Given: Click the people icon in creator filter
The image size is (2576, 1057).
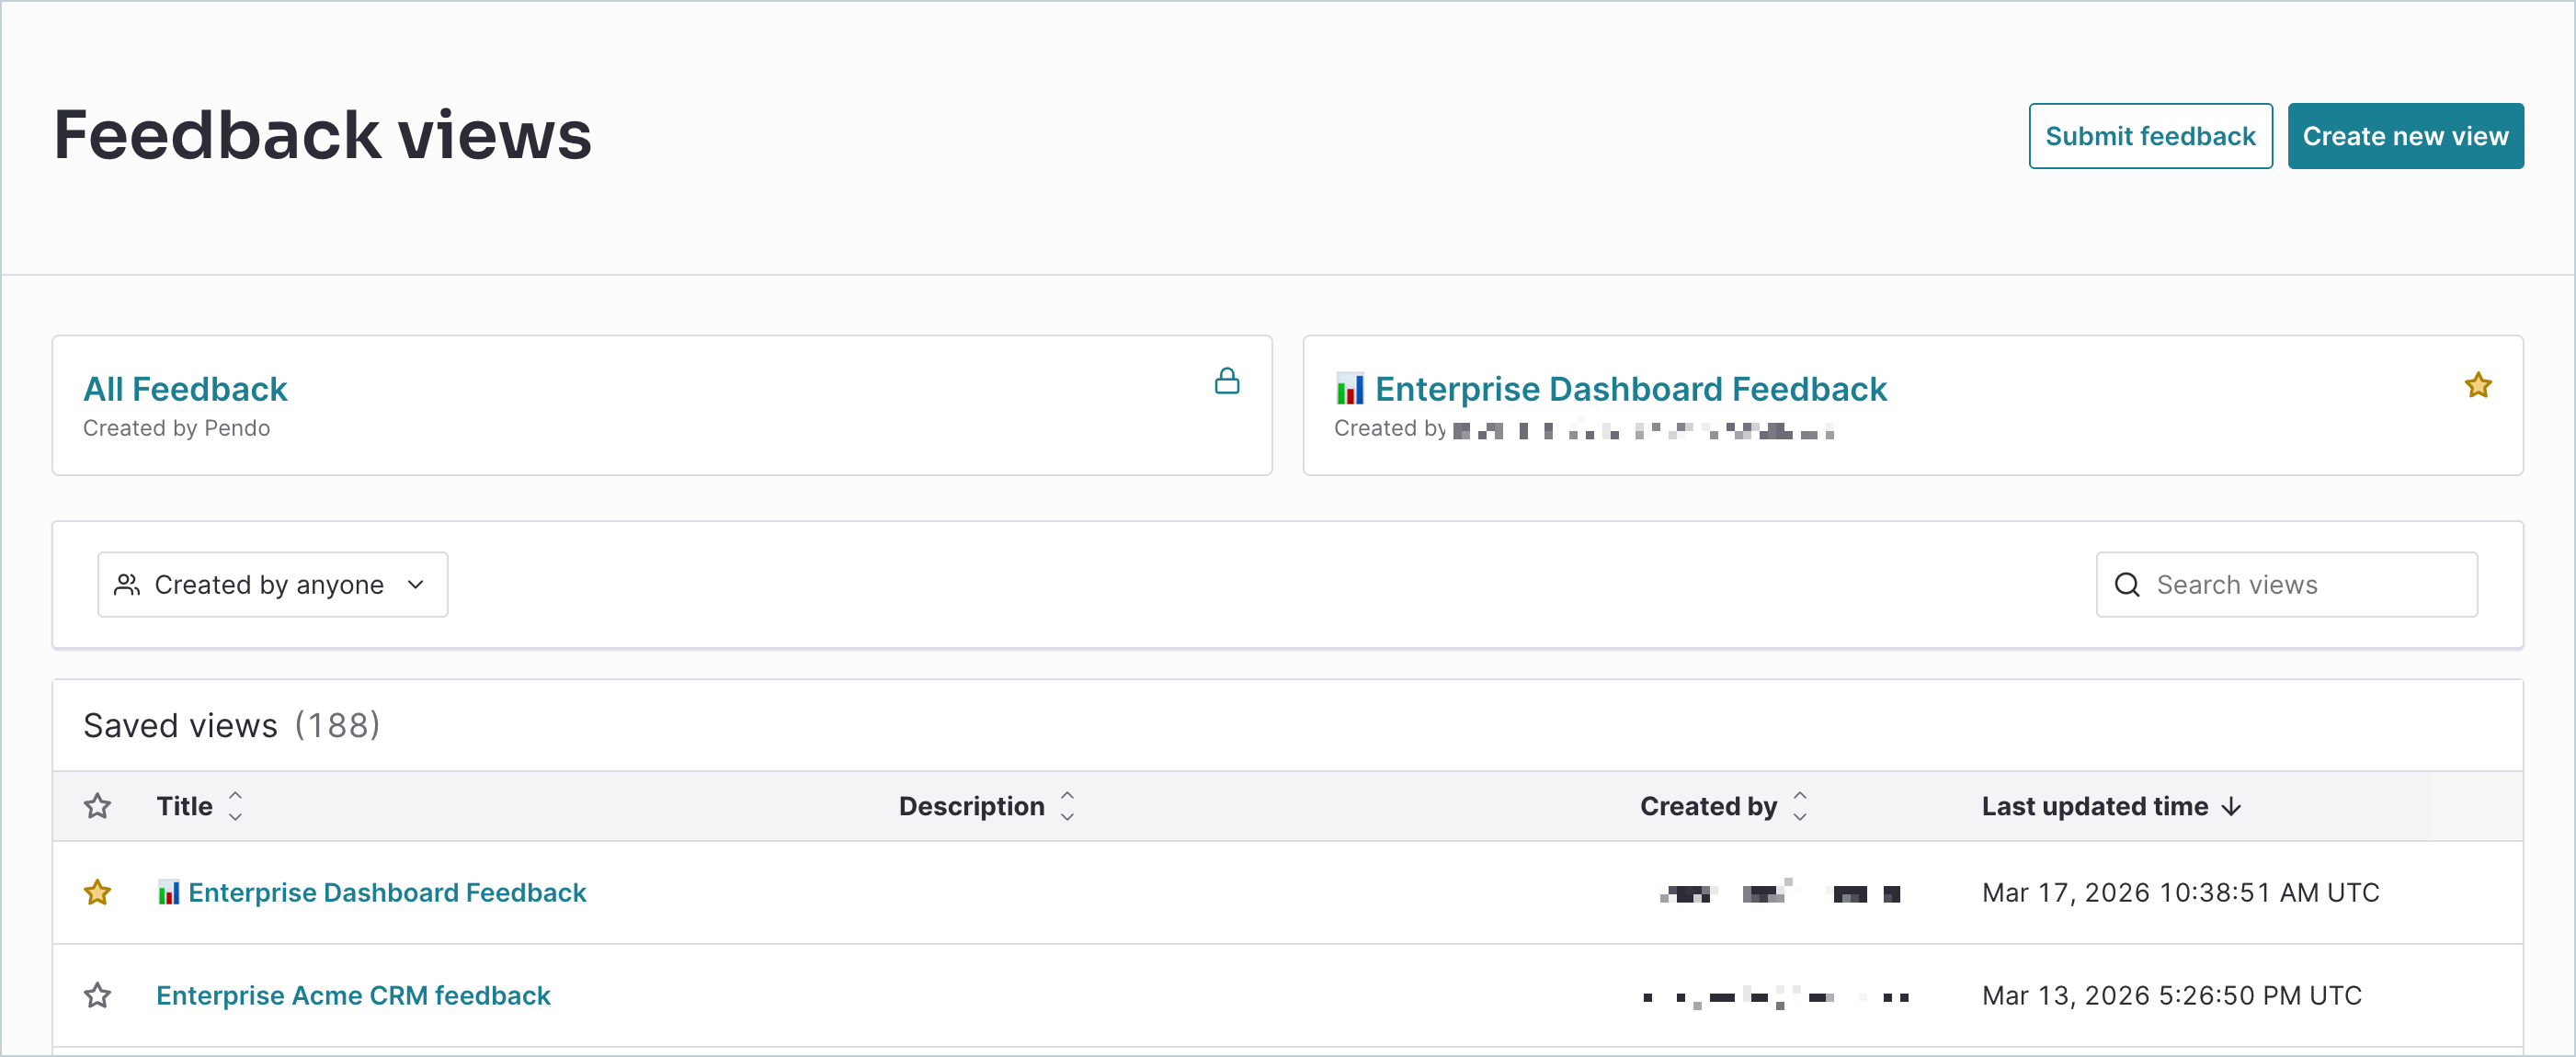Looking at the screenshot, I should 127,584.
